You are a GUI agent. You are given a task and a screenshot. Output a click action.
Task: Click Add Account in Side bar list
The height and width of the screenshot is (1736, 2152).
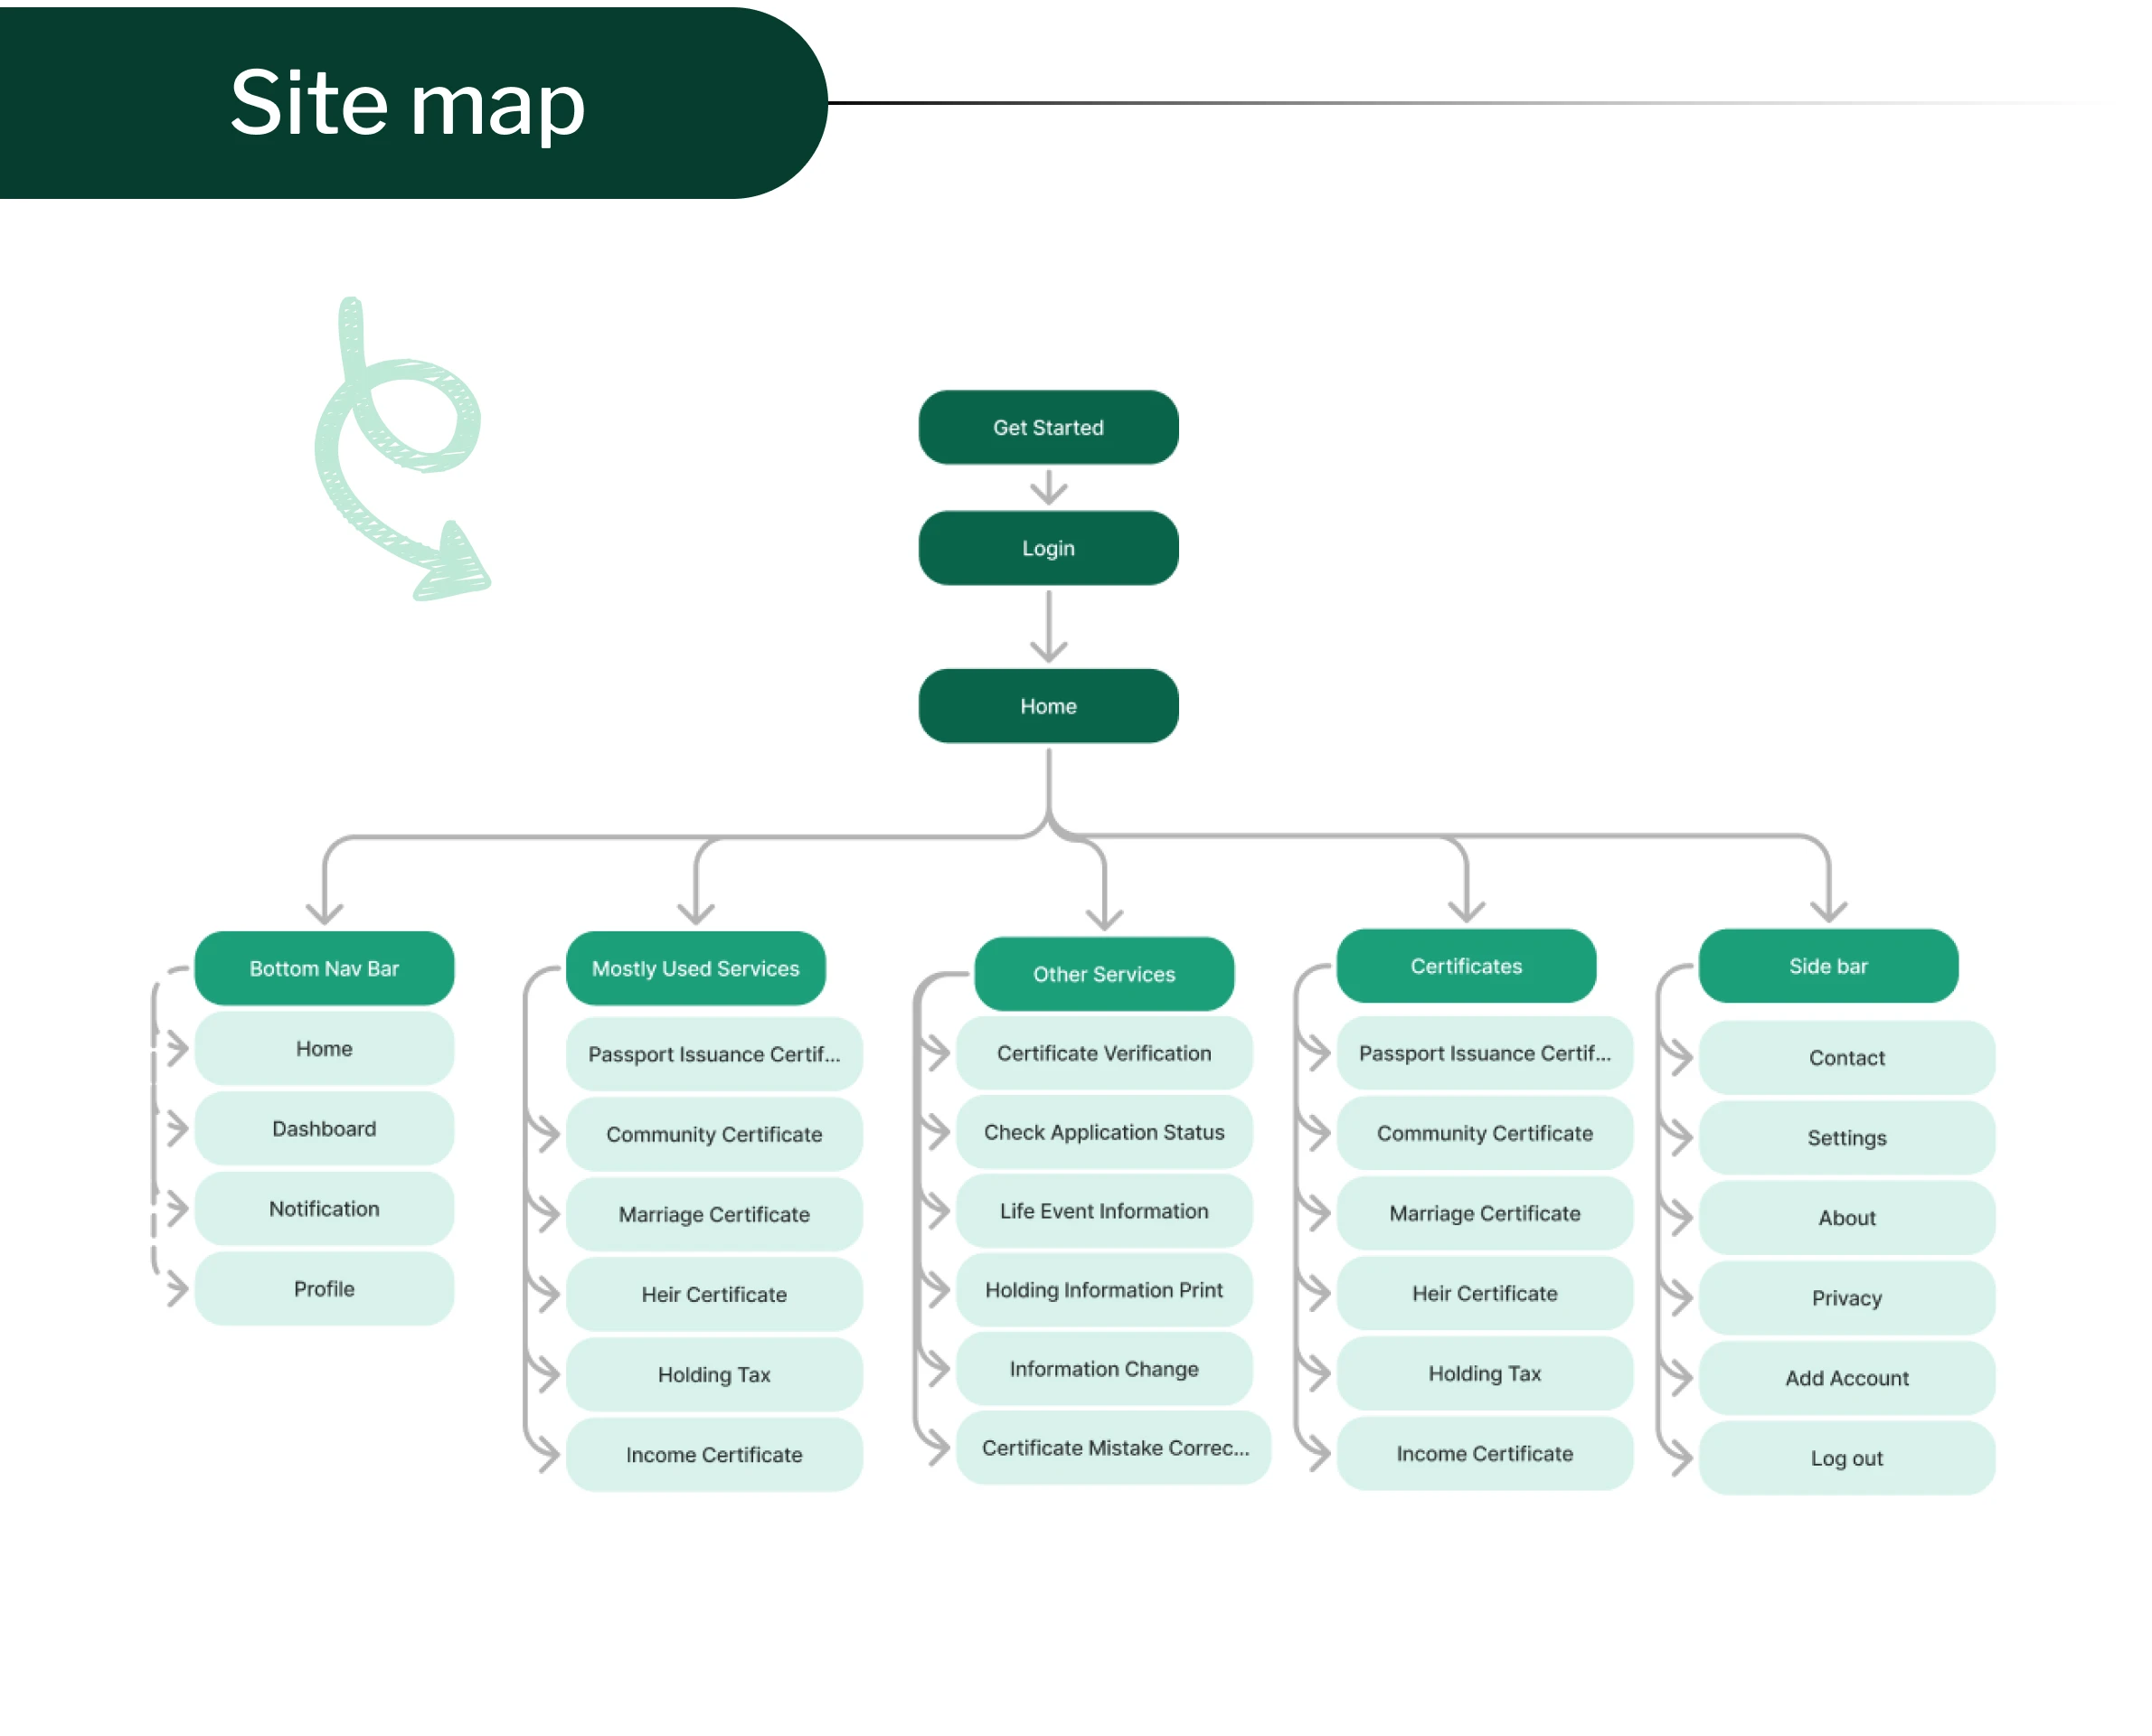coord(1846,1378)
